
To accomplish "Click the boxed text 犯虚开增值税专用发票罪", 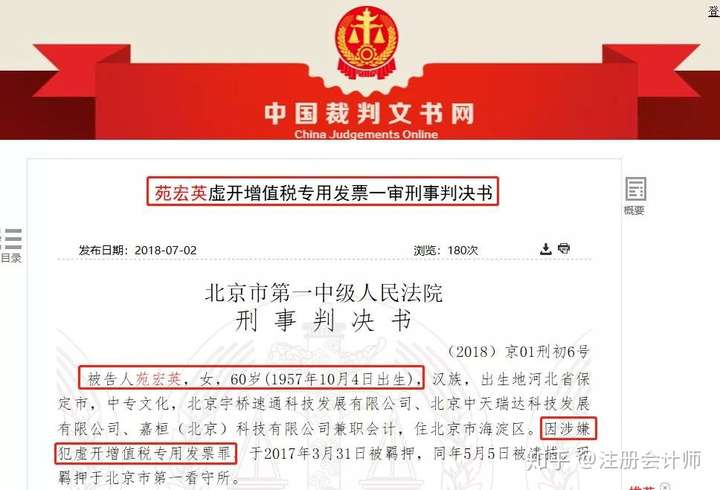I will pos(146,453).
